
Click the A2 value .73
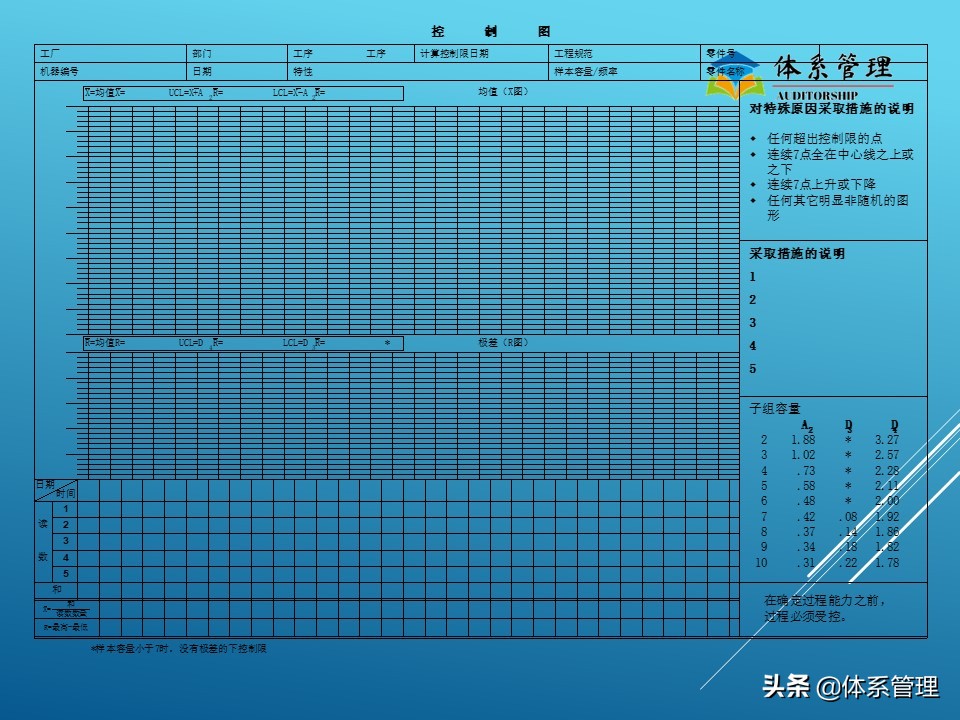tap(806, 471)
